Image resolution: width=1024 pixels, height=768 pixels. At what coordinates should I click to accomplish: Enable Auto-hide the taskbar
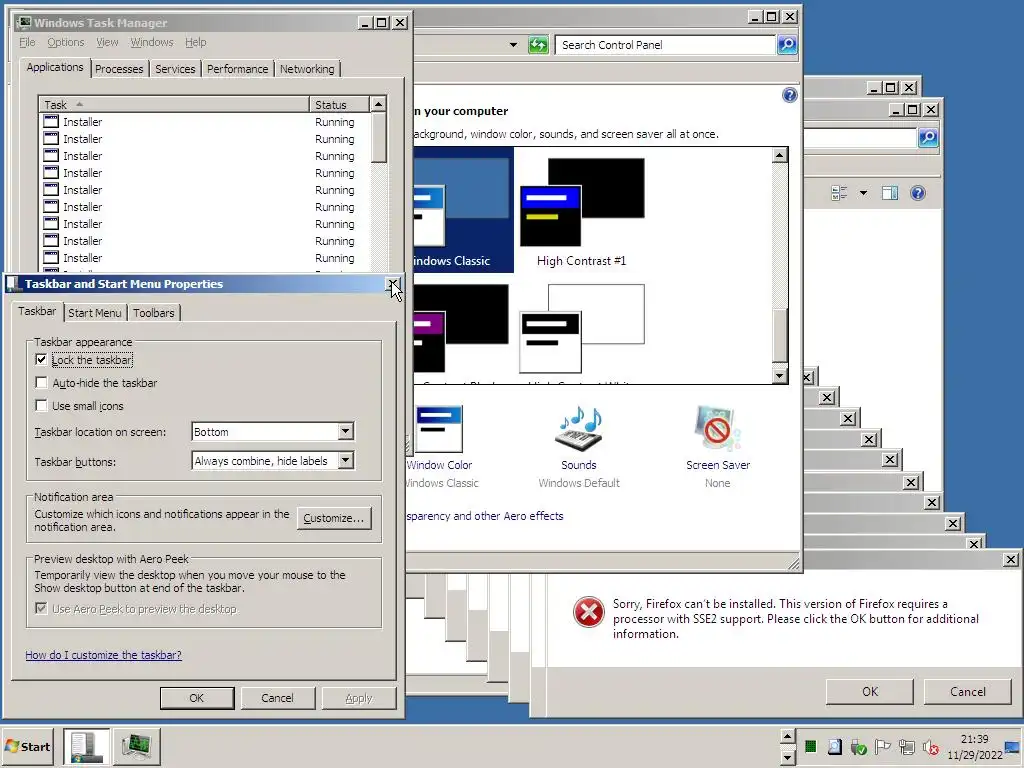coord(41,383)
